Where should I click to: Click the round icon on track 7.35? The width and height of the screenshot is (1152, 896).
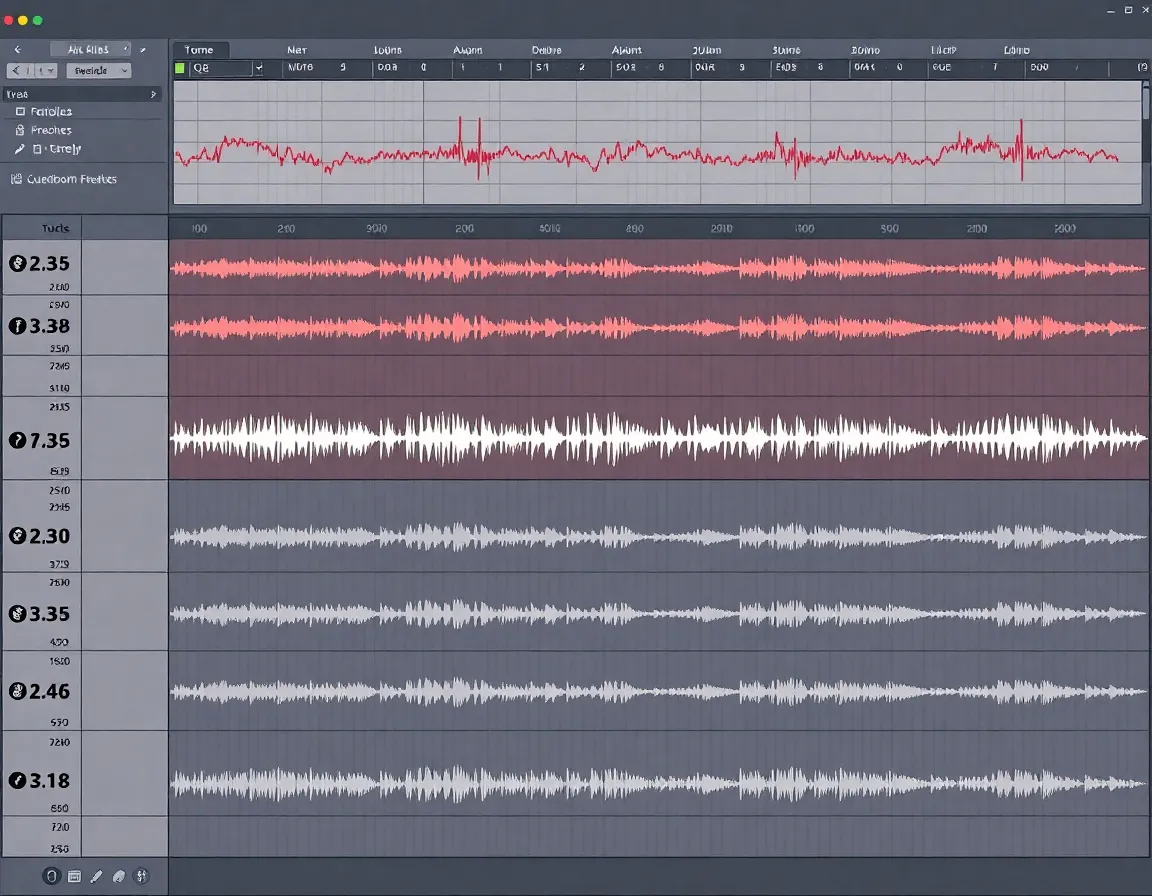(x=16, y=441)
